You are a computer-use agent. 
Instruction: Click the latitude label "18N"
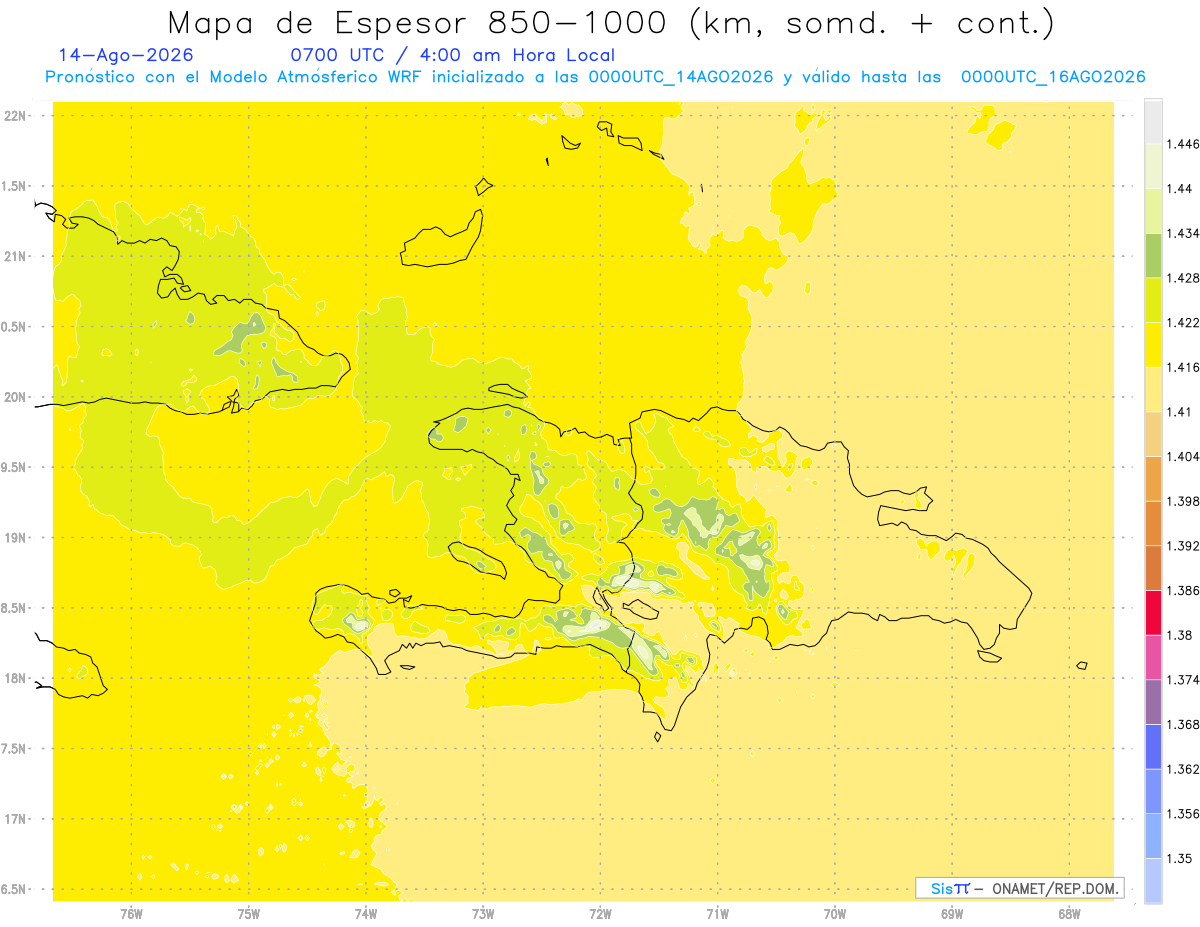[15, 679]
